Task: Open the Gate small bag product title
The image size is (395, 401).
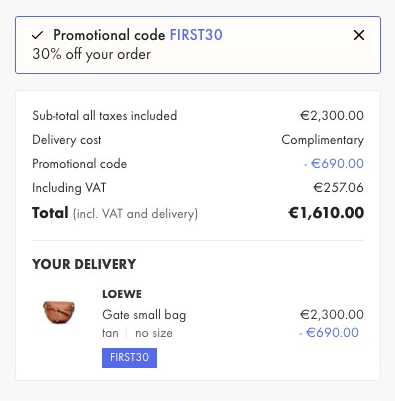Action: (144, 315)
